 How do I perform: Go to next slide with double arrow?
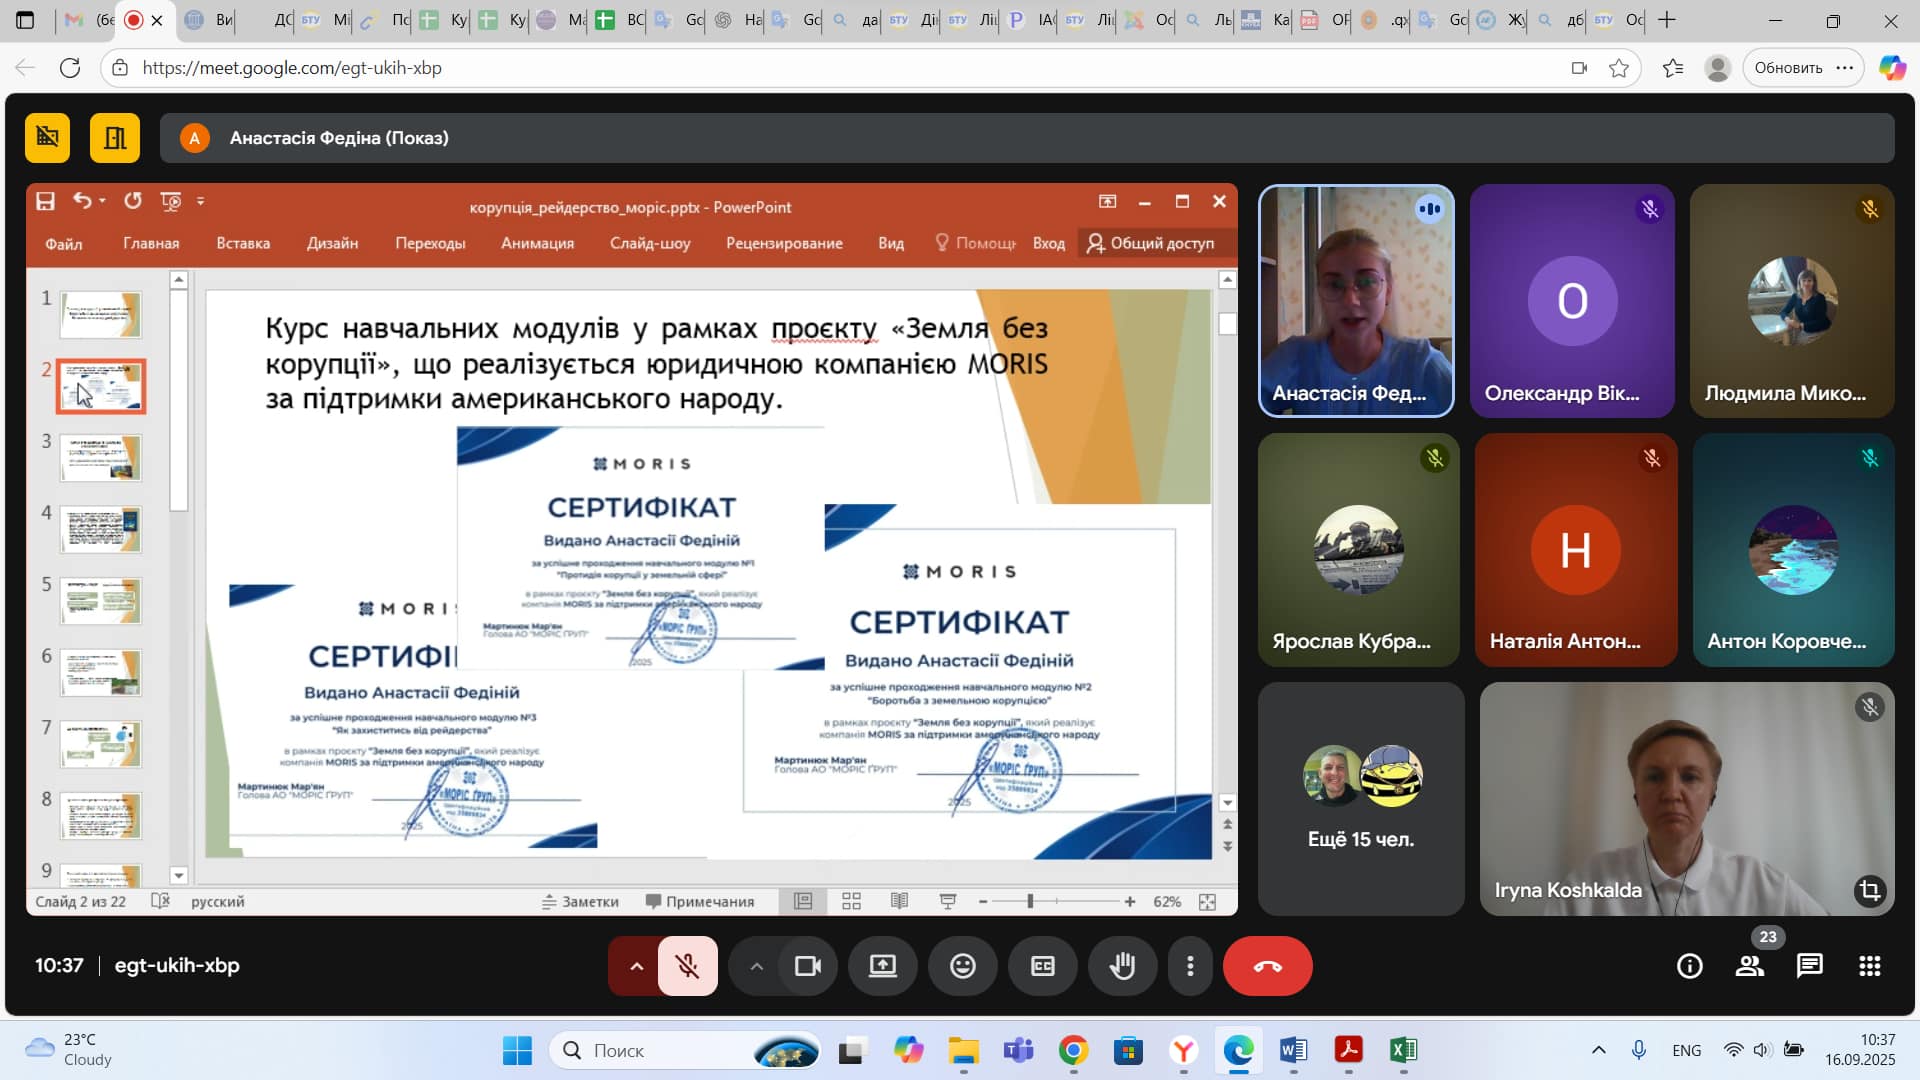click(1227, 847)
